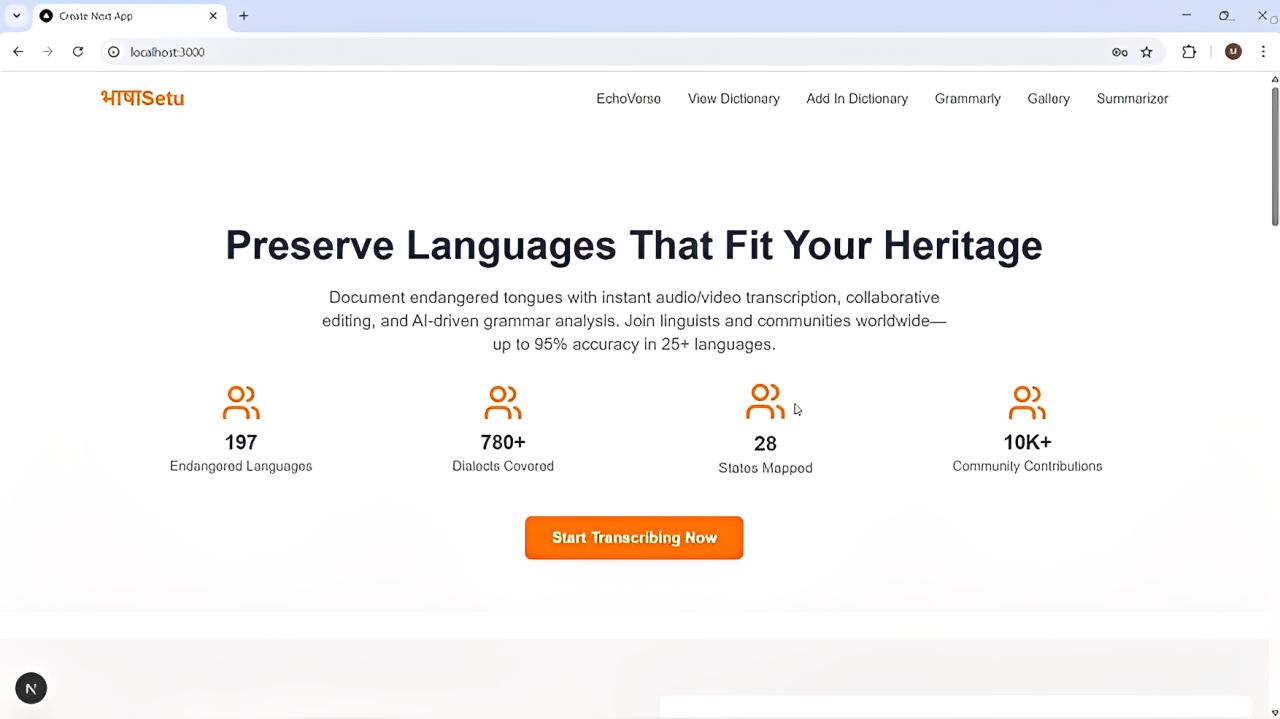
Task: Open the EchoVerse nav item
Action: (628, 99)
